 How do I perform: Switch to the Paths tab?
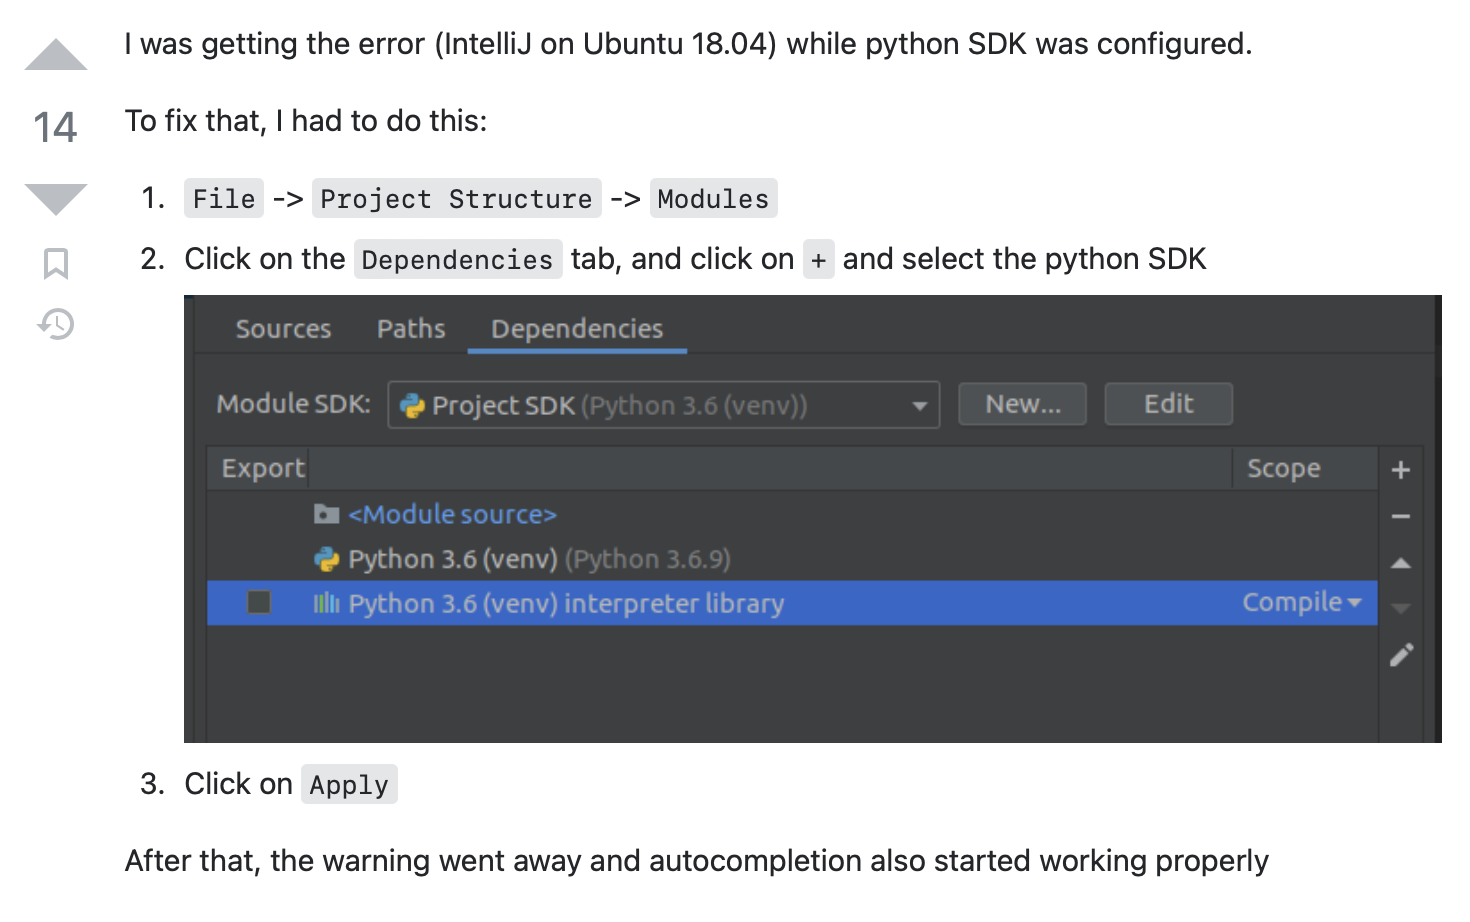point(411,329)
